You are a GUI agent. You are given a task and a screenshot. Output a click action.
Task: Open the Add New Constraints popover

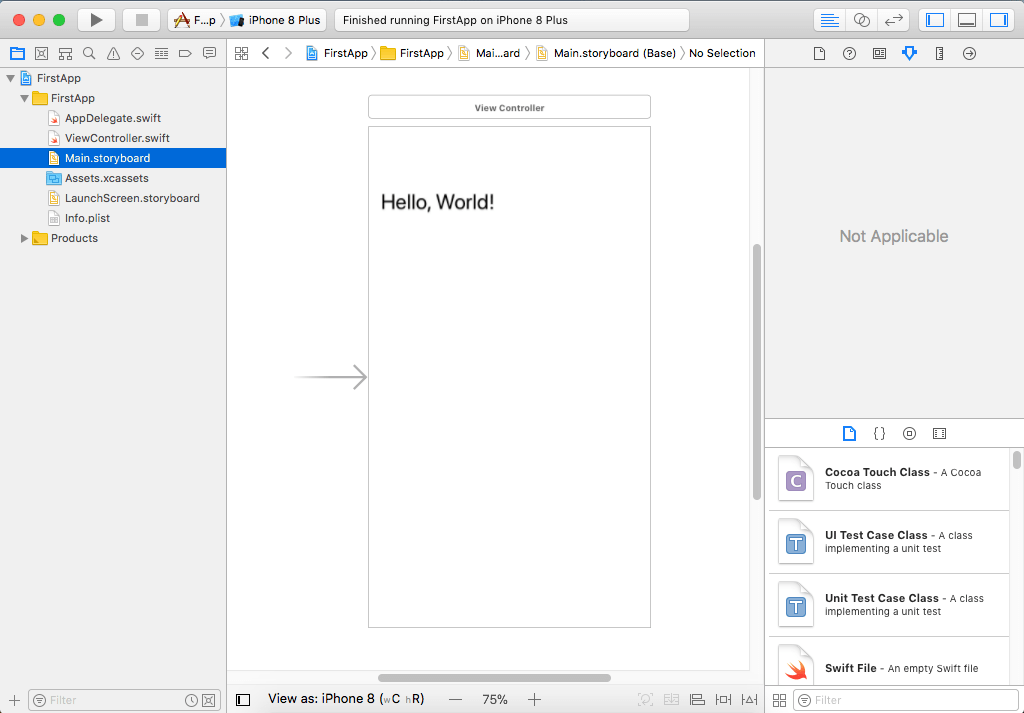coord(723,699)
